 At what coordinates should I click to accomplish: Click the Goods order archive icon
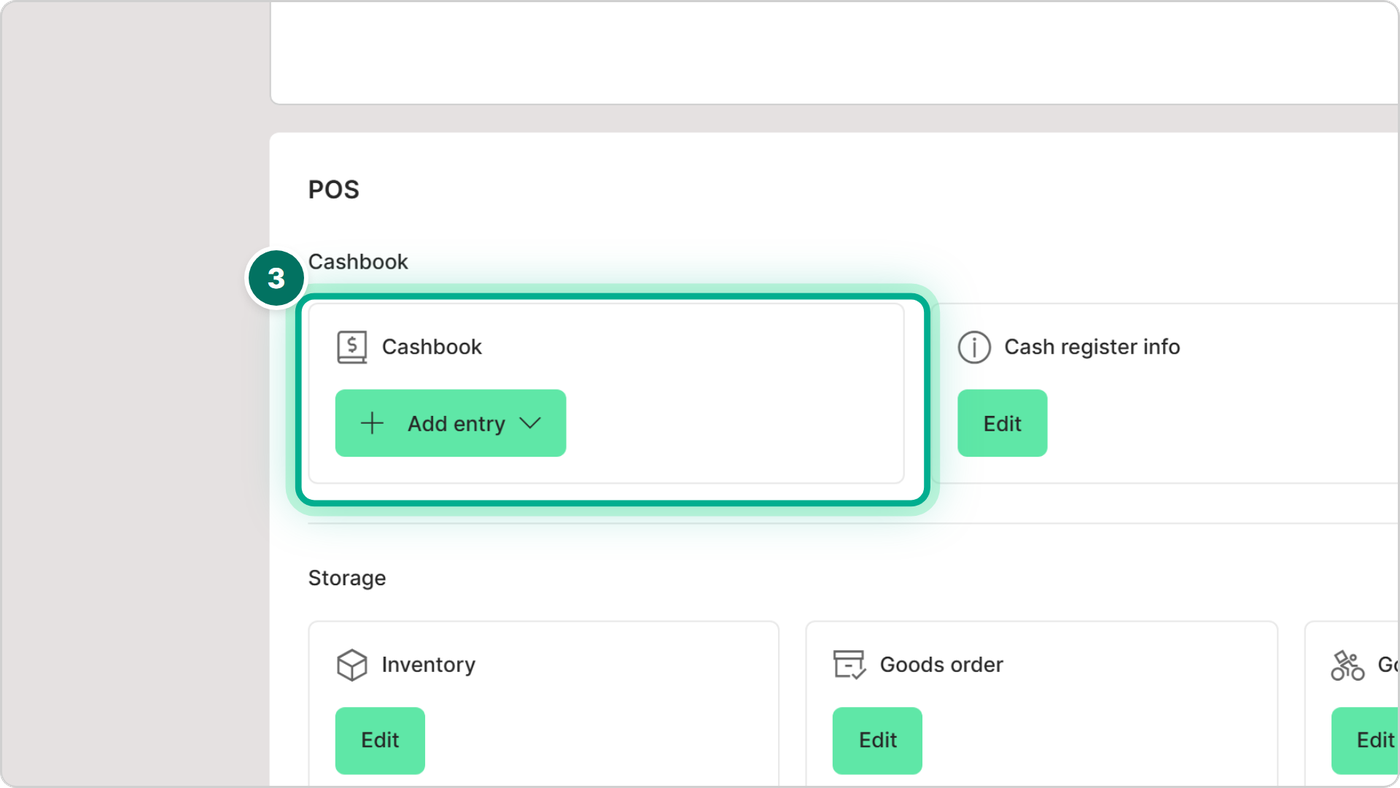tap(849, 665)
